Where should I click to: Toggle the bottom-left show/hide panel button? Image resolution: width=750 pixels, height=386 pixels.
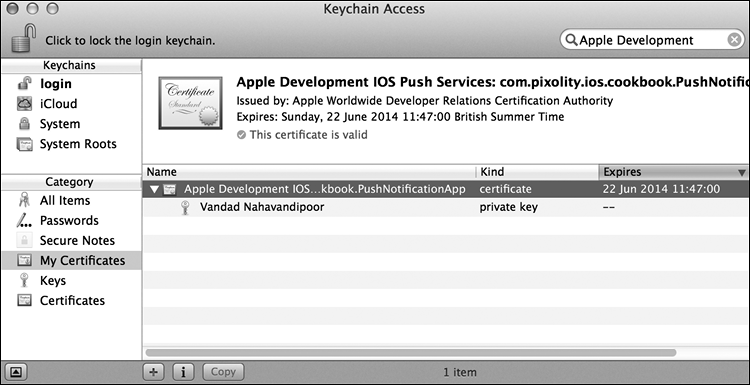pyautogui.click(x=15, y=372)
